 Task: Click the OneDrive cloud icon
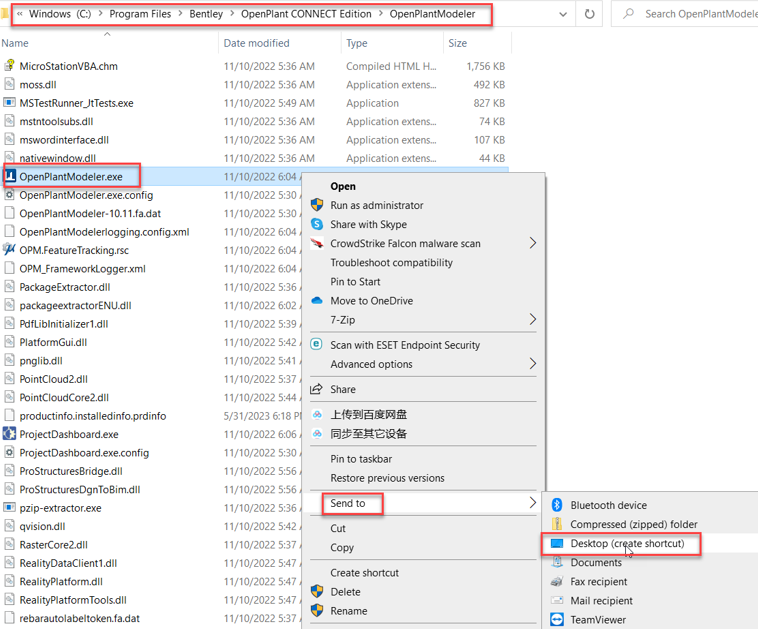click(x=317, y=300)
